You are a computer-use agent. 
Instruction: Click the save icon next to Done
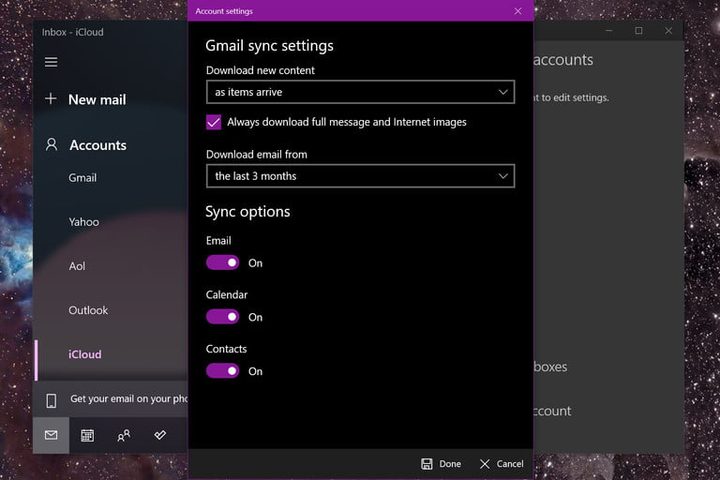[x=427, y=464]
